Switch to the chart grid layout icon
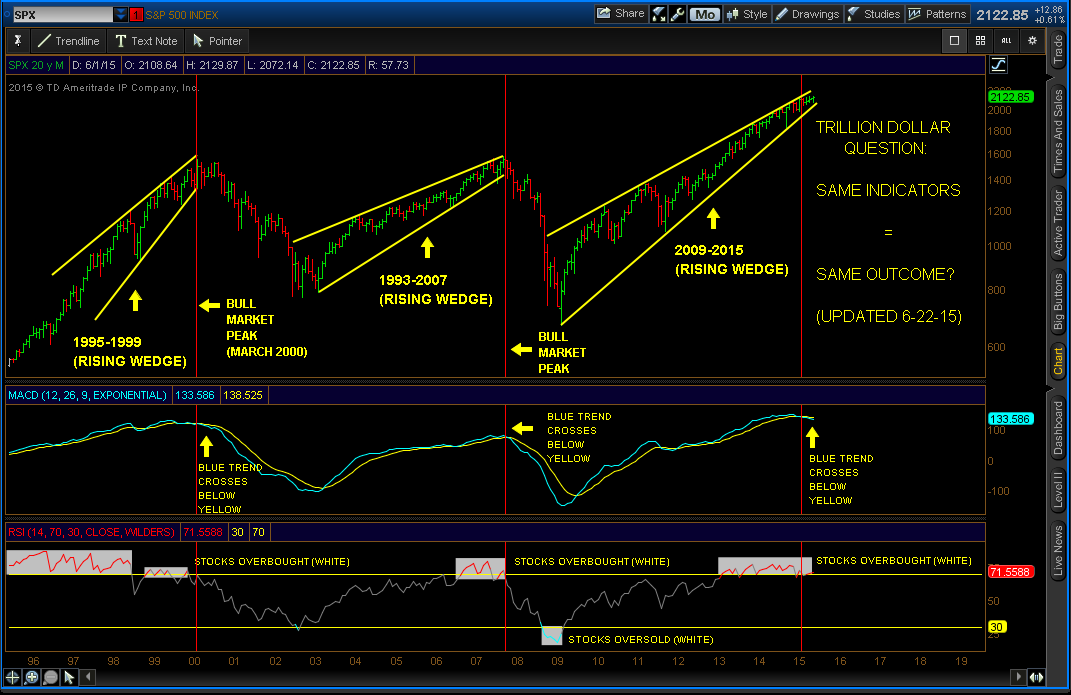This screenshot has height=695, width=1071. [x=980, y=41]
